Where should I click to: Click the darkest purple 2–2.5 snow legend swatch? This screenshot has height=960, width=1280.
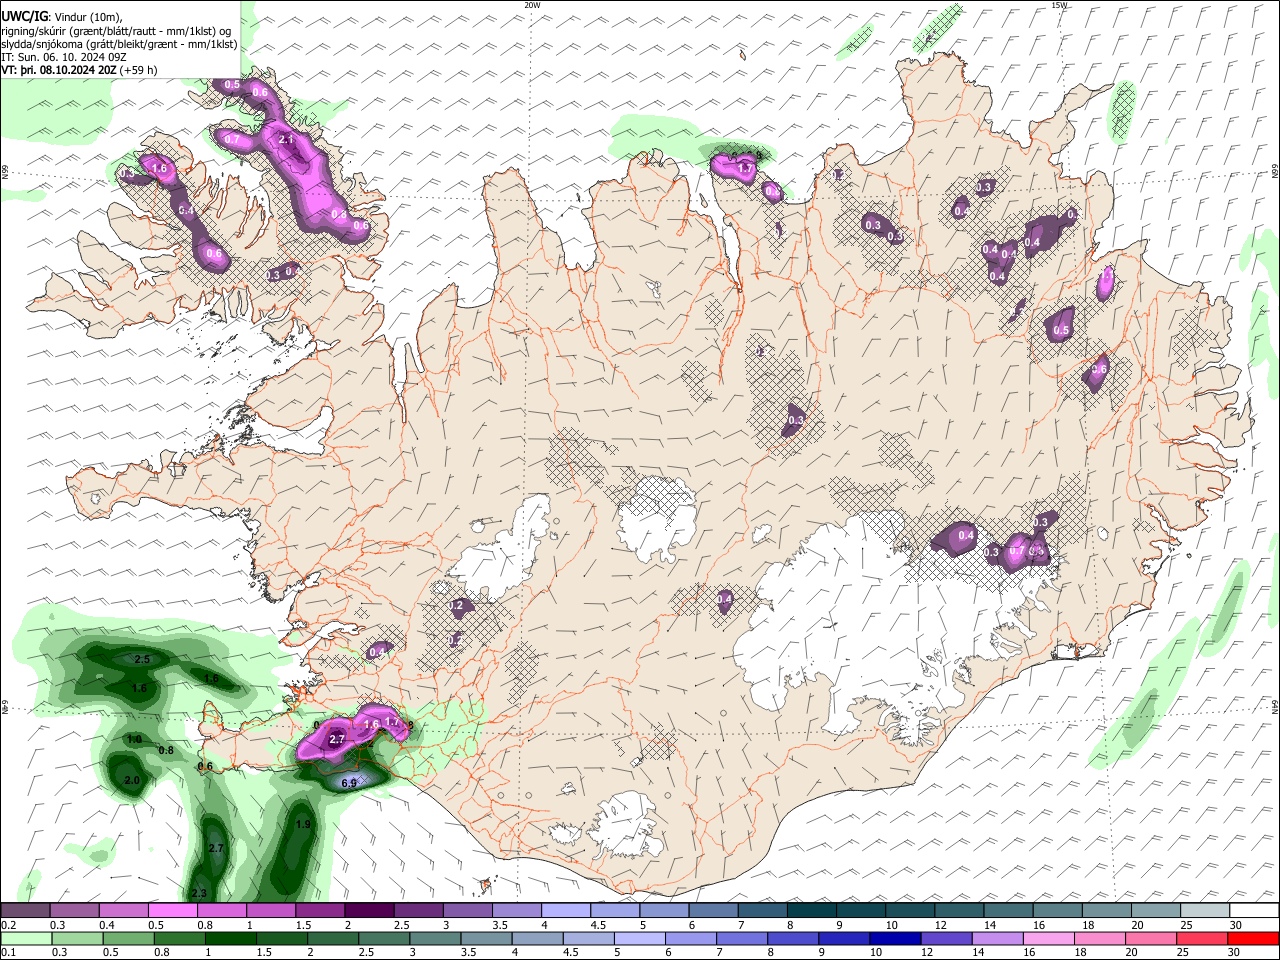[x=370, y=911]
